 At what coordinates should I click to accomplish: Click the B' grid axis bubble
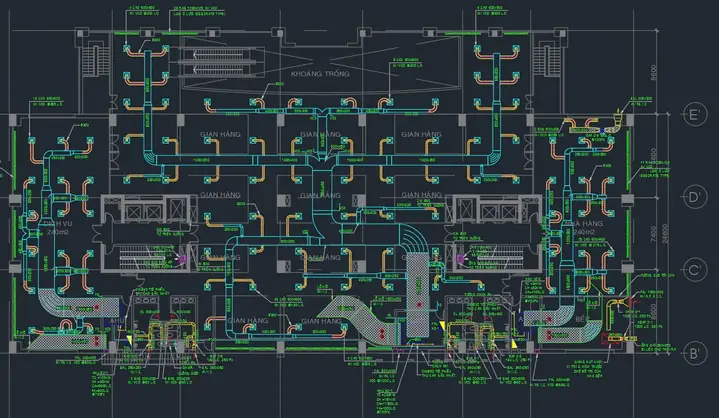tap(695, 353)
